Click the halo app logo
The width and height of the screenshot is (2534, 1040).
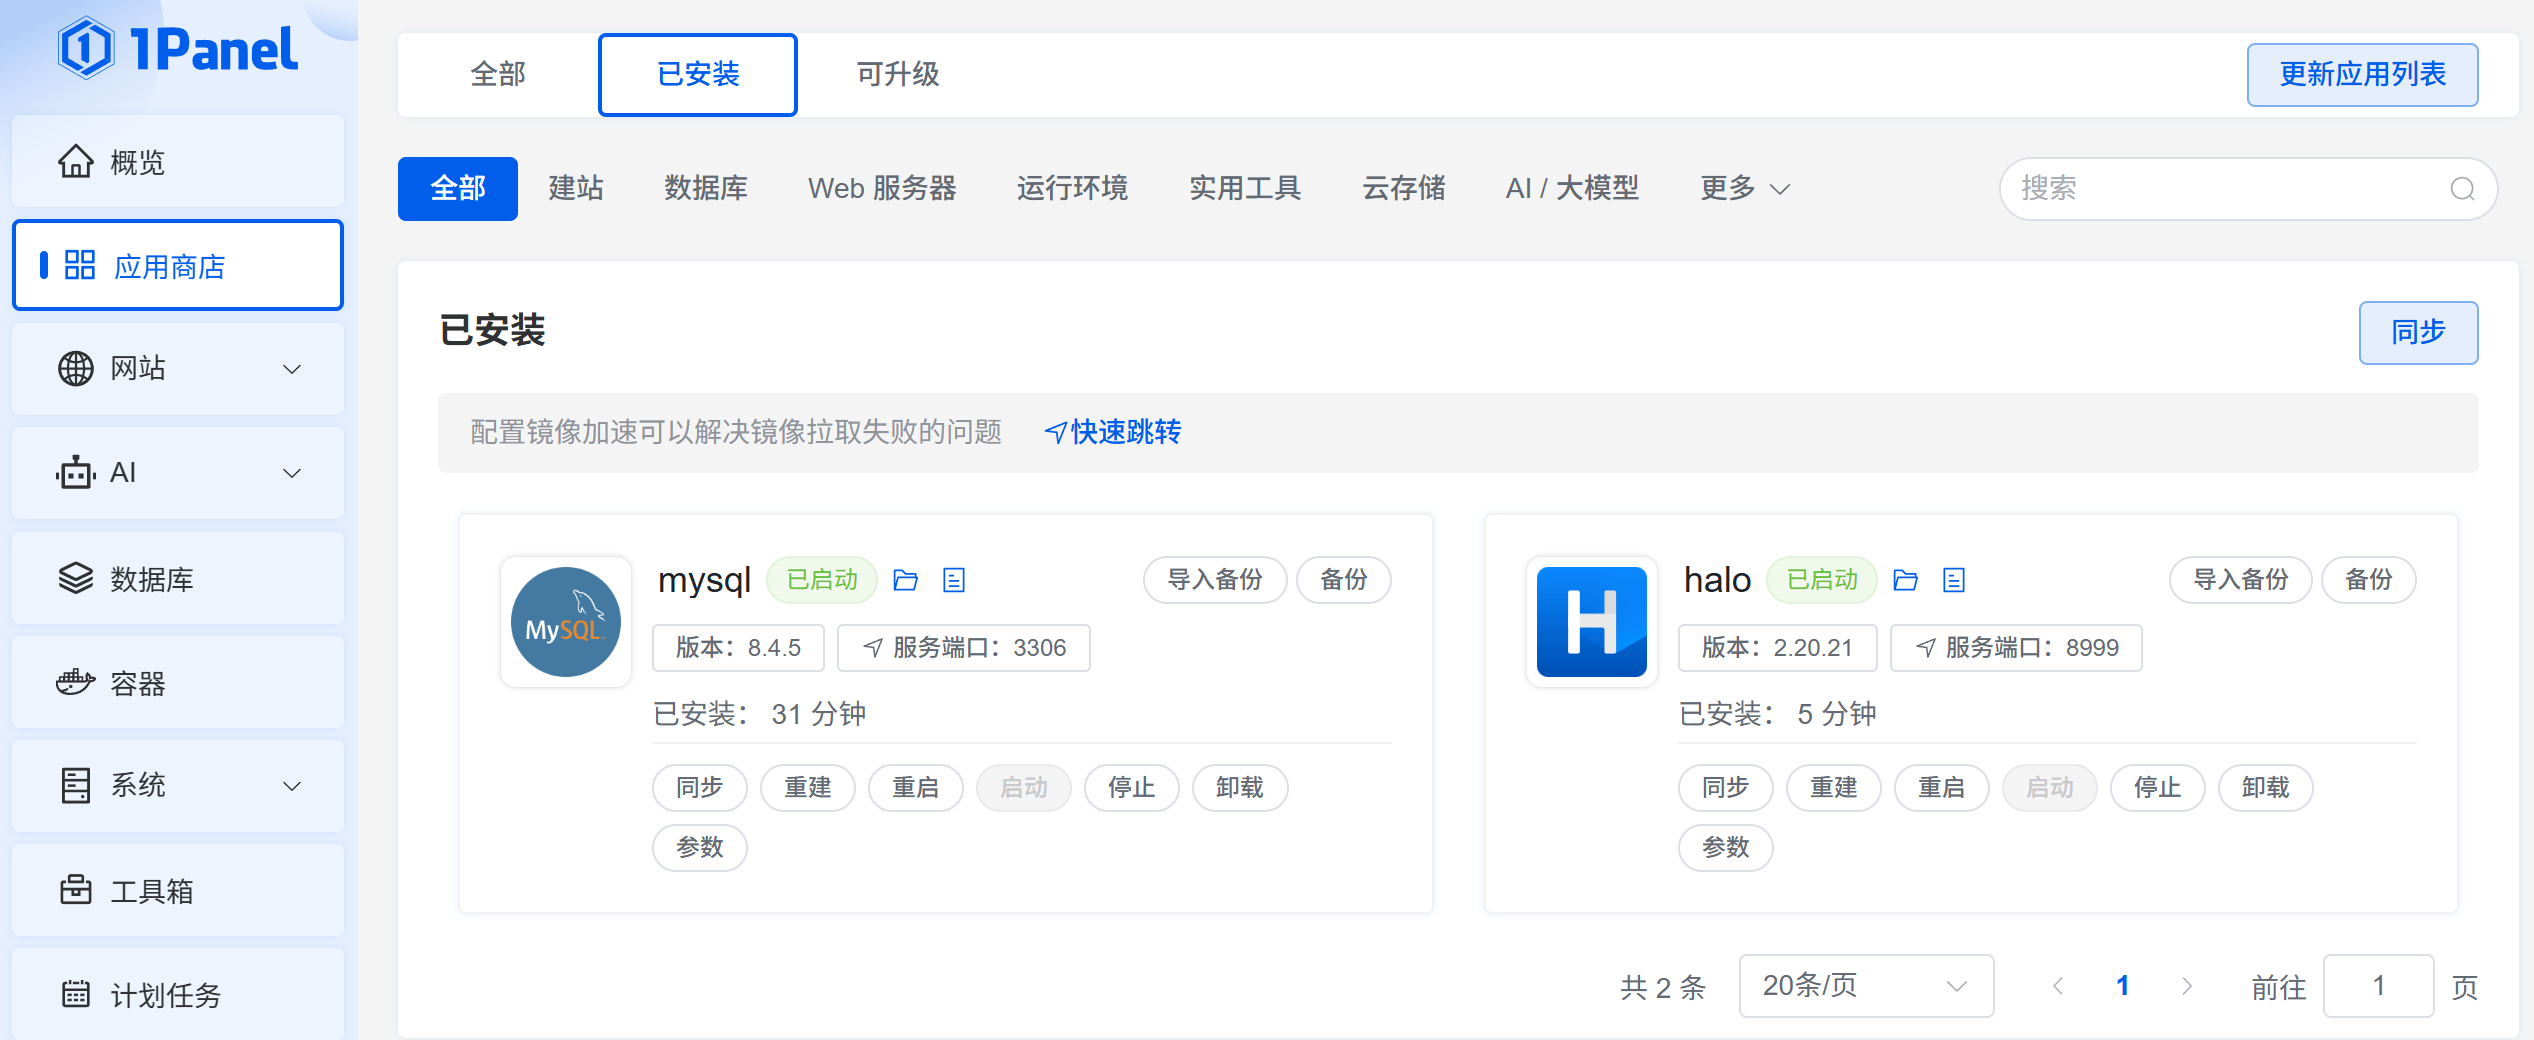1592,622
